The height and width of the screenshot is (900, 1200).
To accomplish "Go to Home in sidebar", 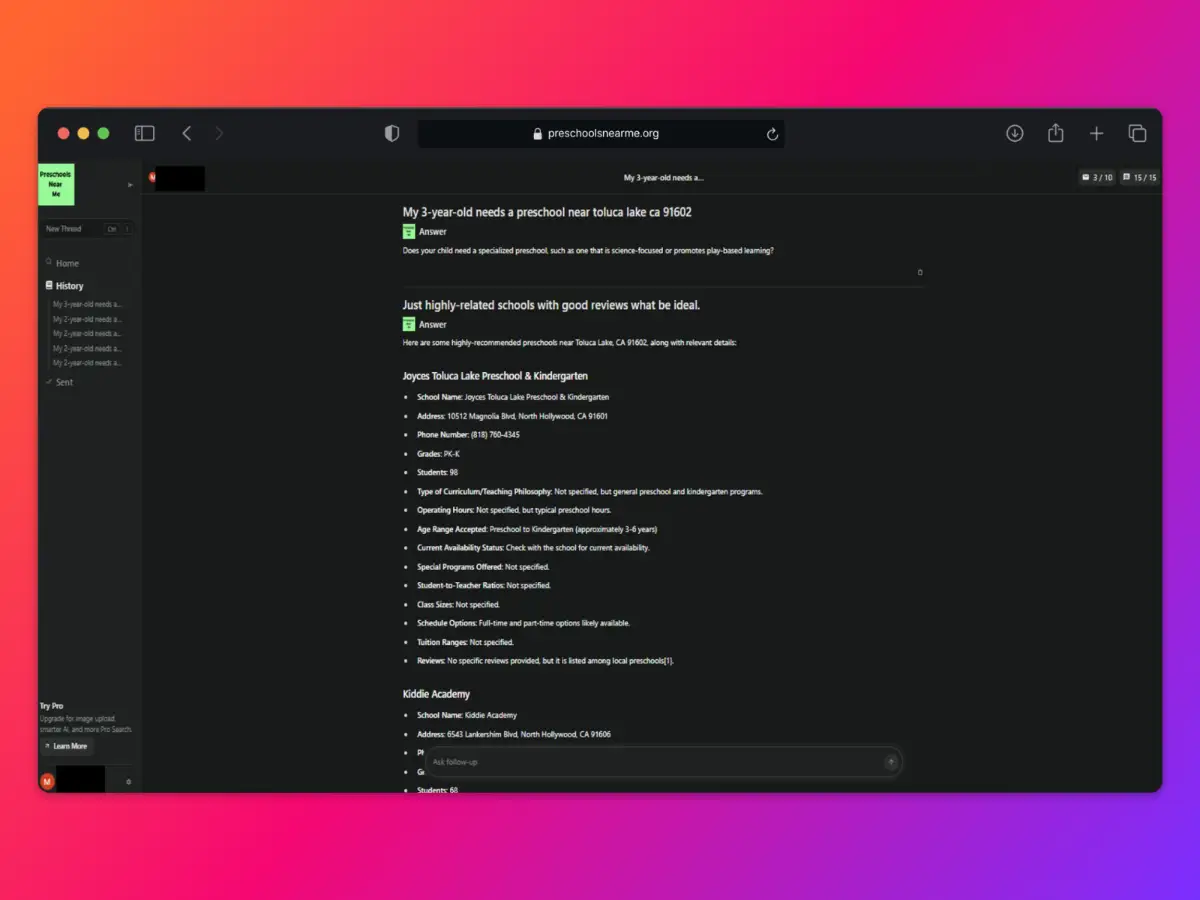I will [67, 263].
